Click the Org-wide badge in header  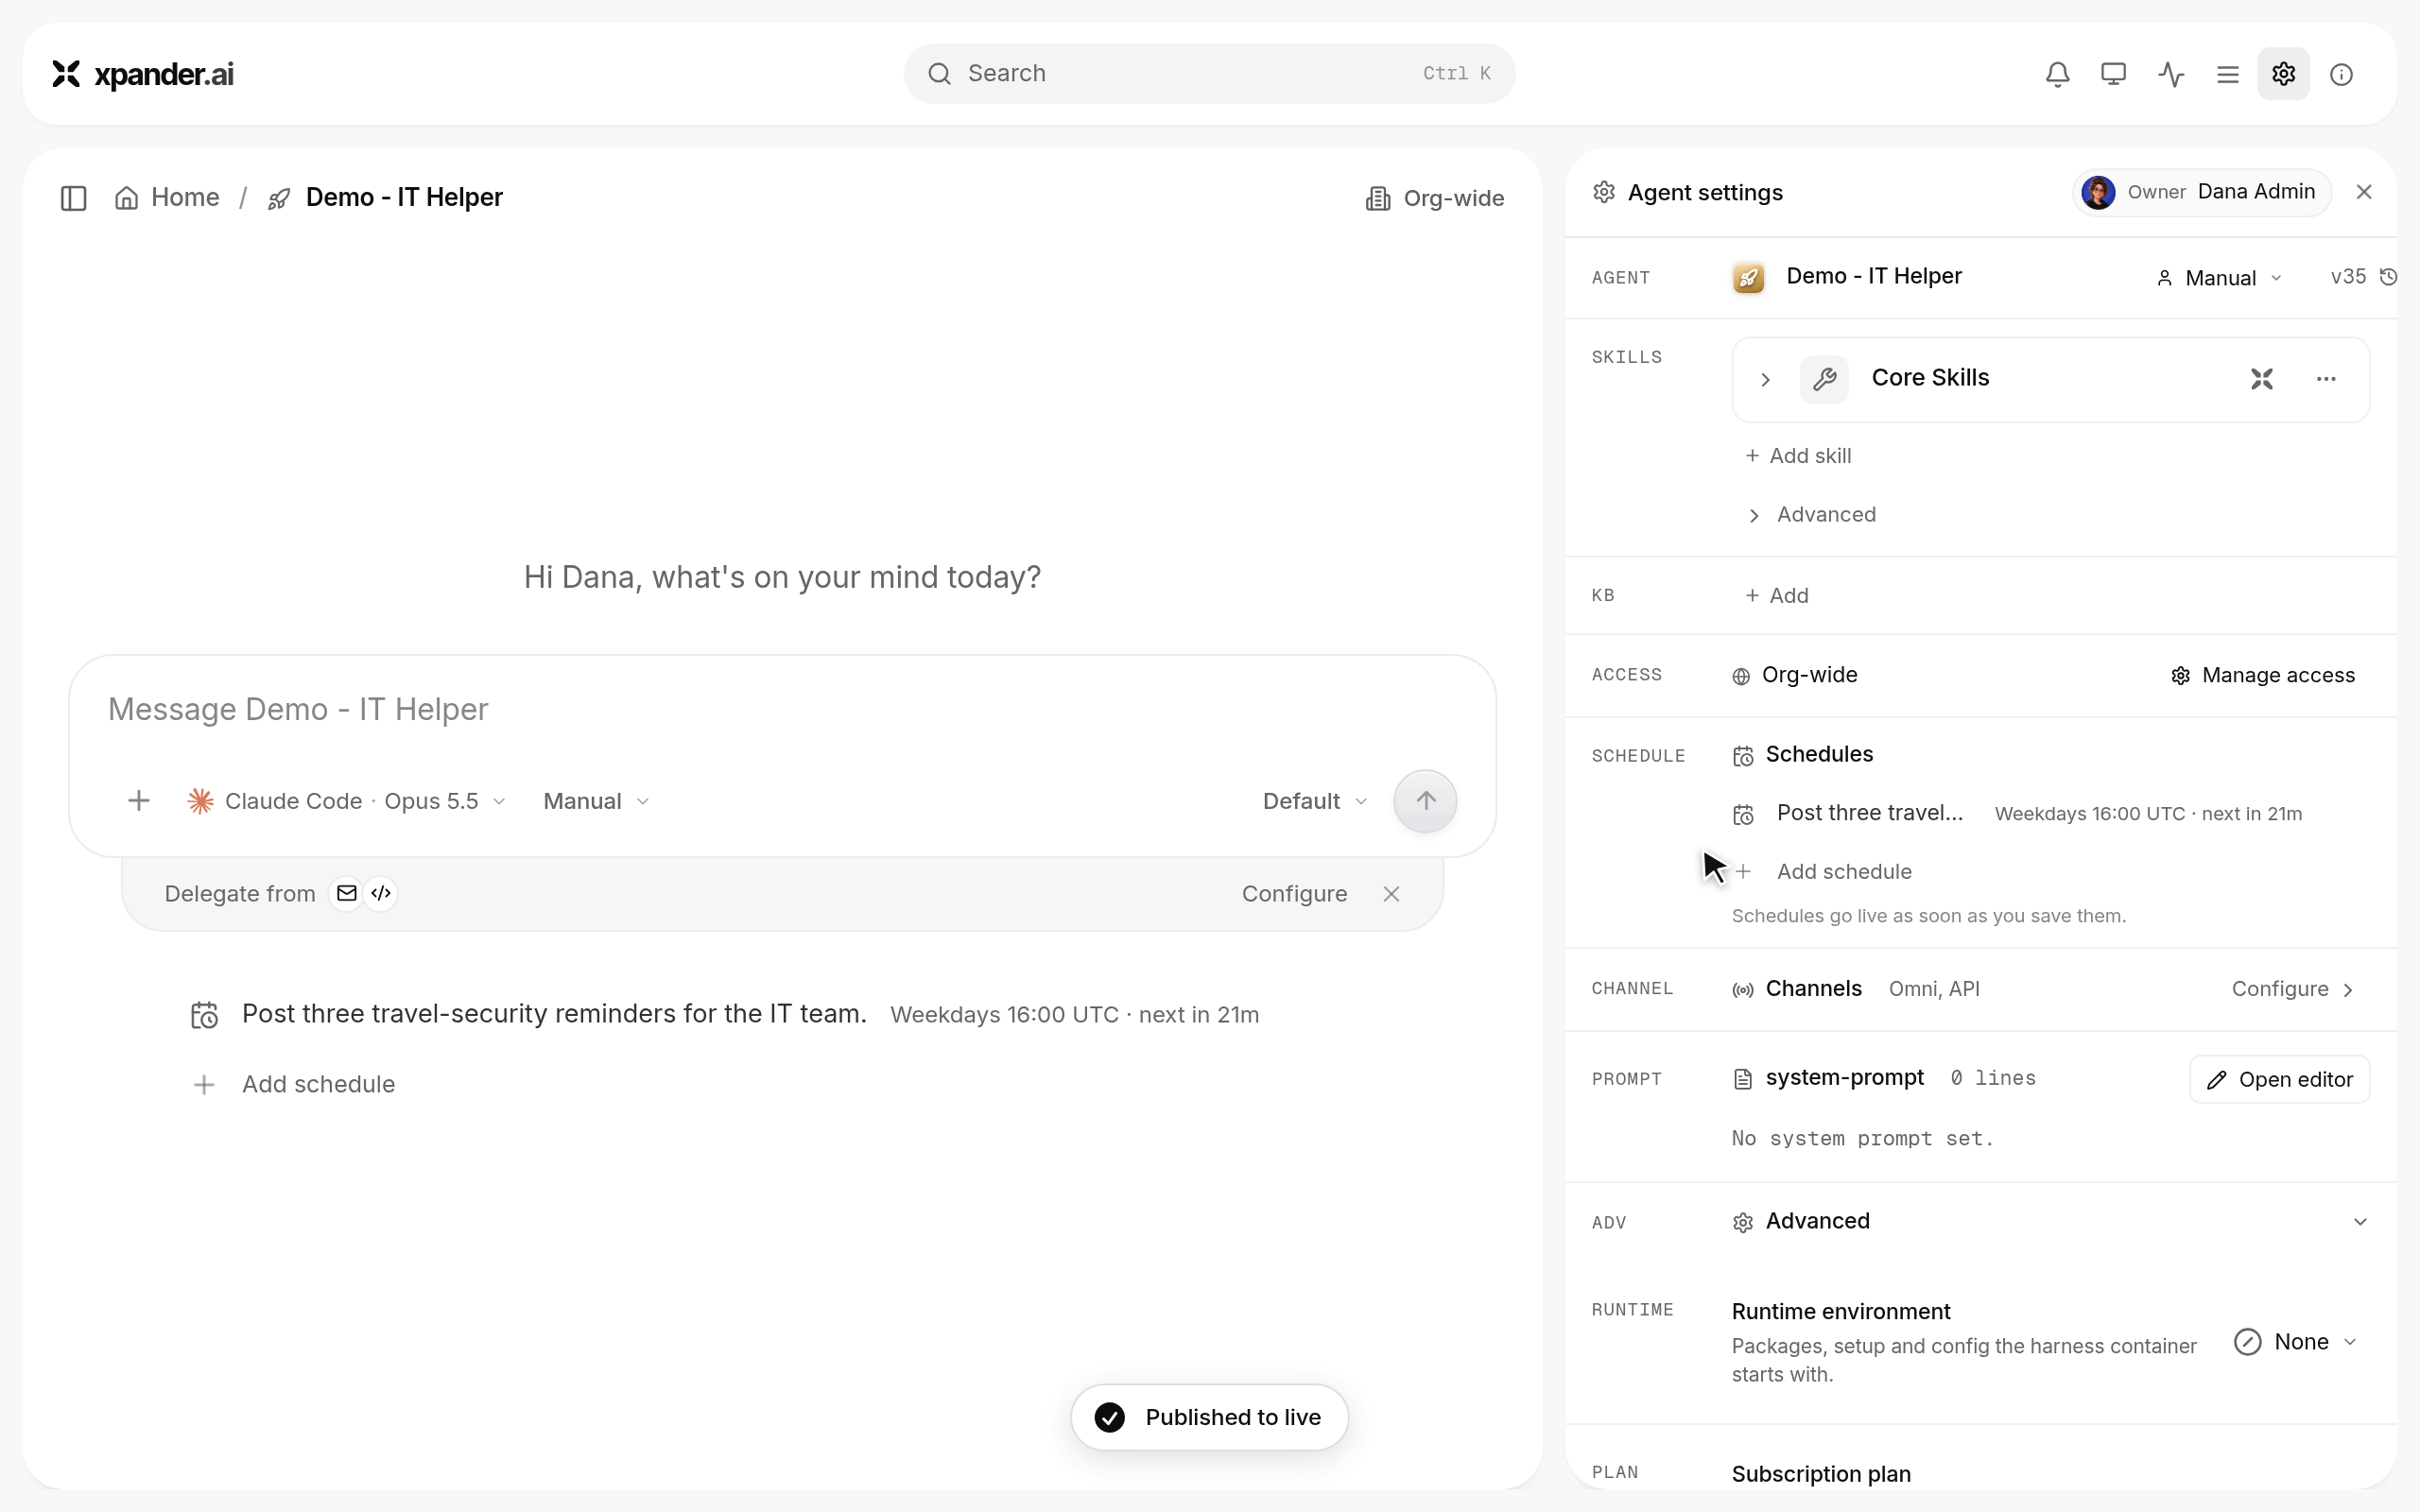click(1434, 198)
